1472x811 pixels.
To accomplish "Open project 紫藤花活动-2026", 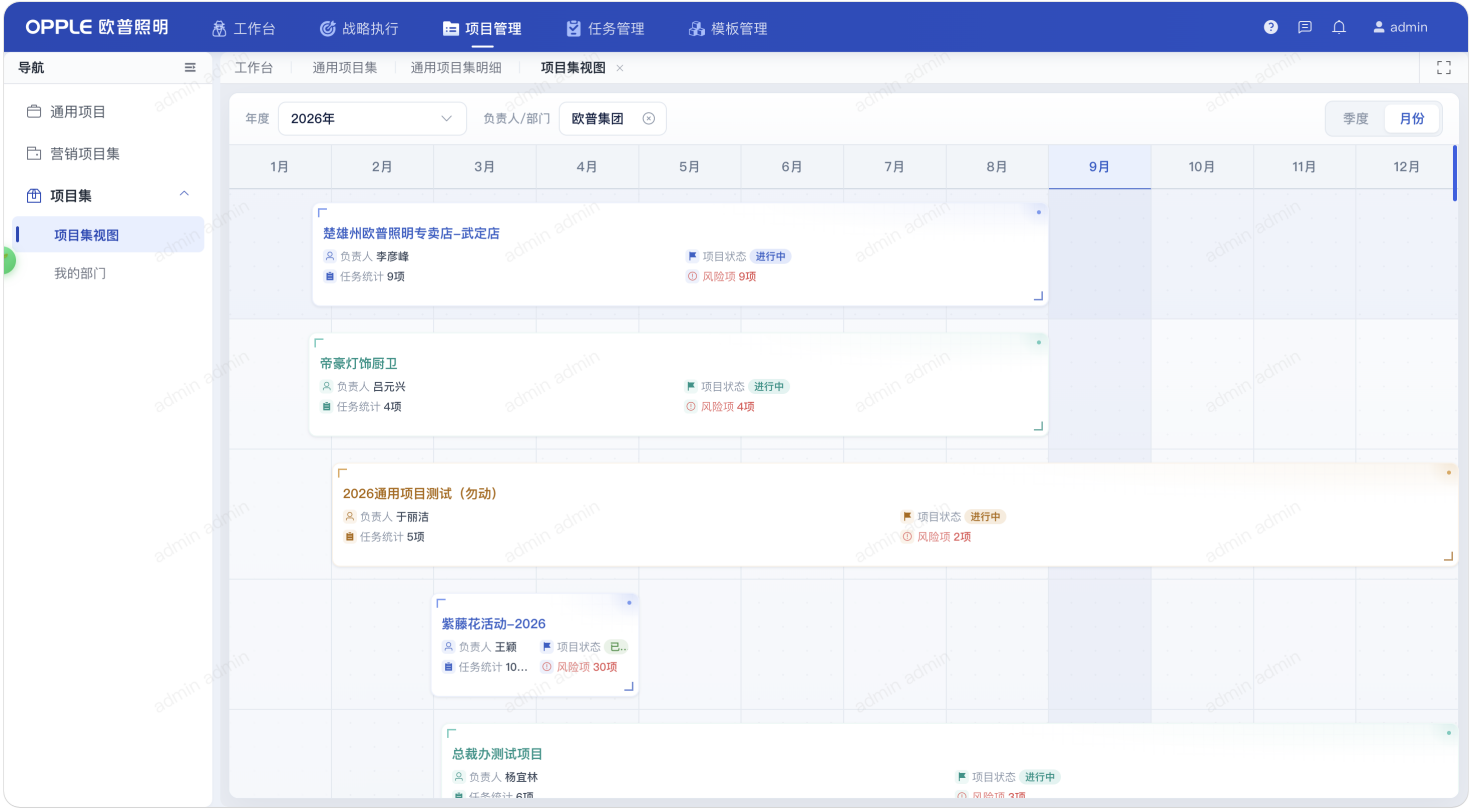I will [x=494, y=624].
